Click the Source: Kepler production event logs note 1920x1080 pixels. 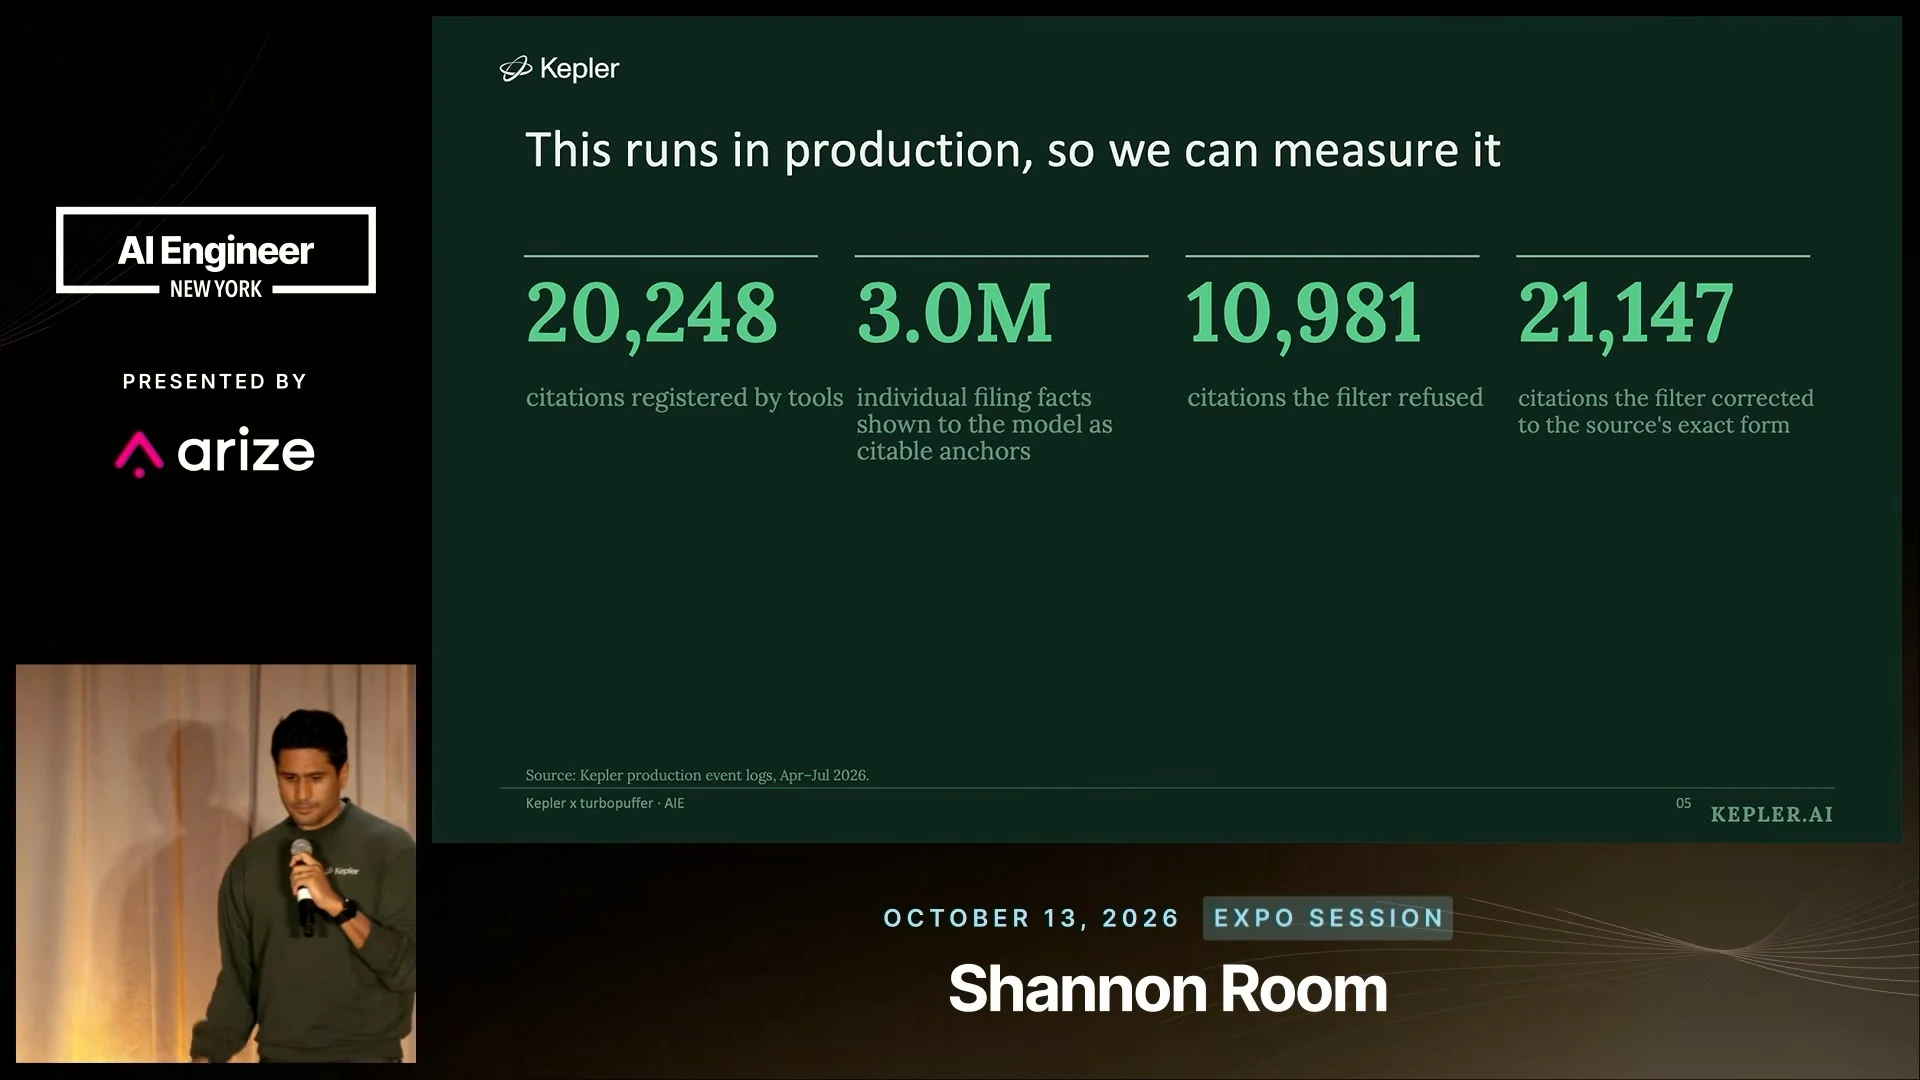697,775
